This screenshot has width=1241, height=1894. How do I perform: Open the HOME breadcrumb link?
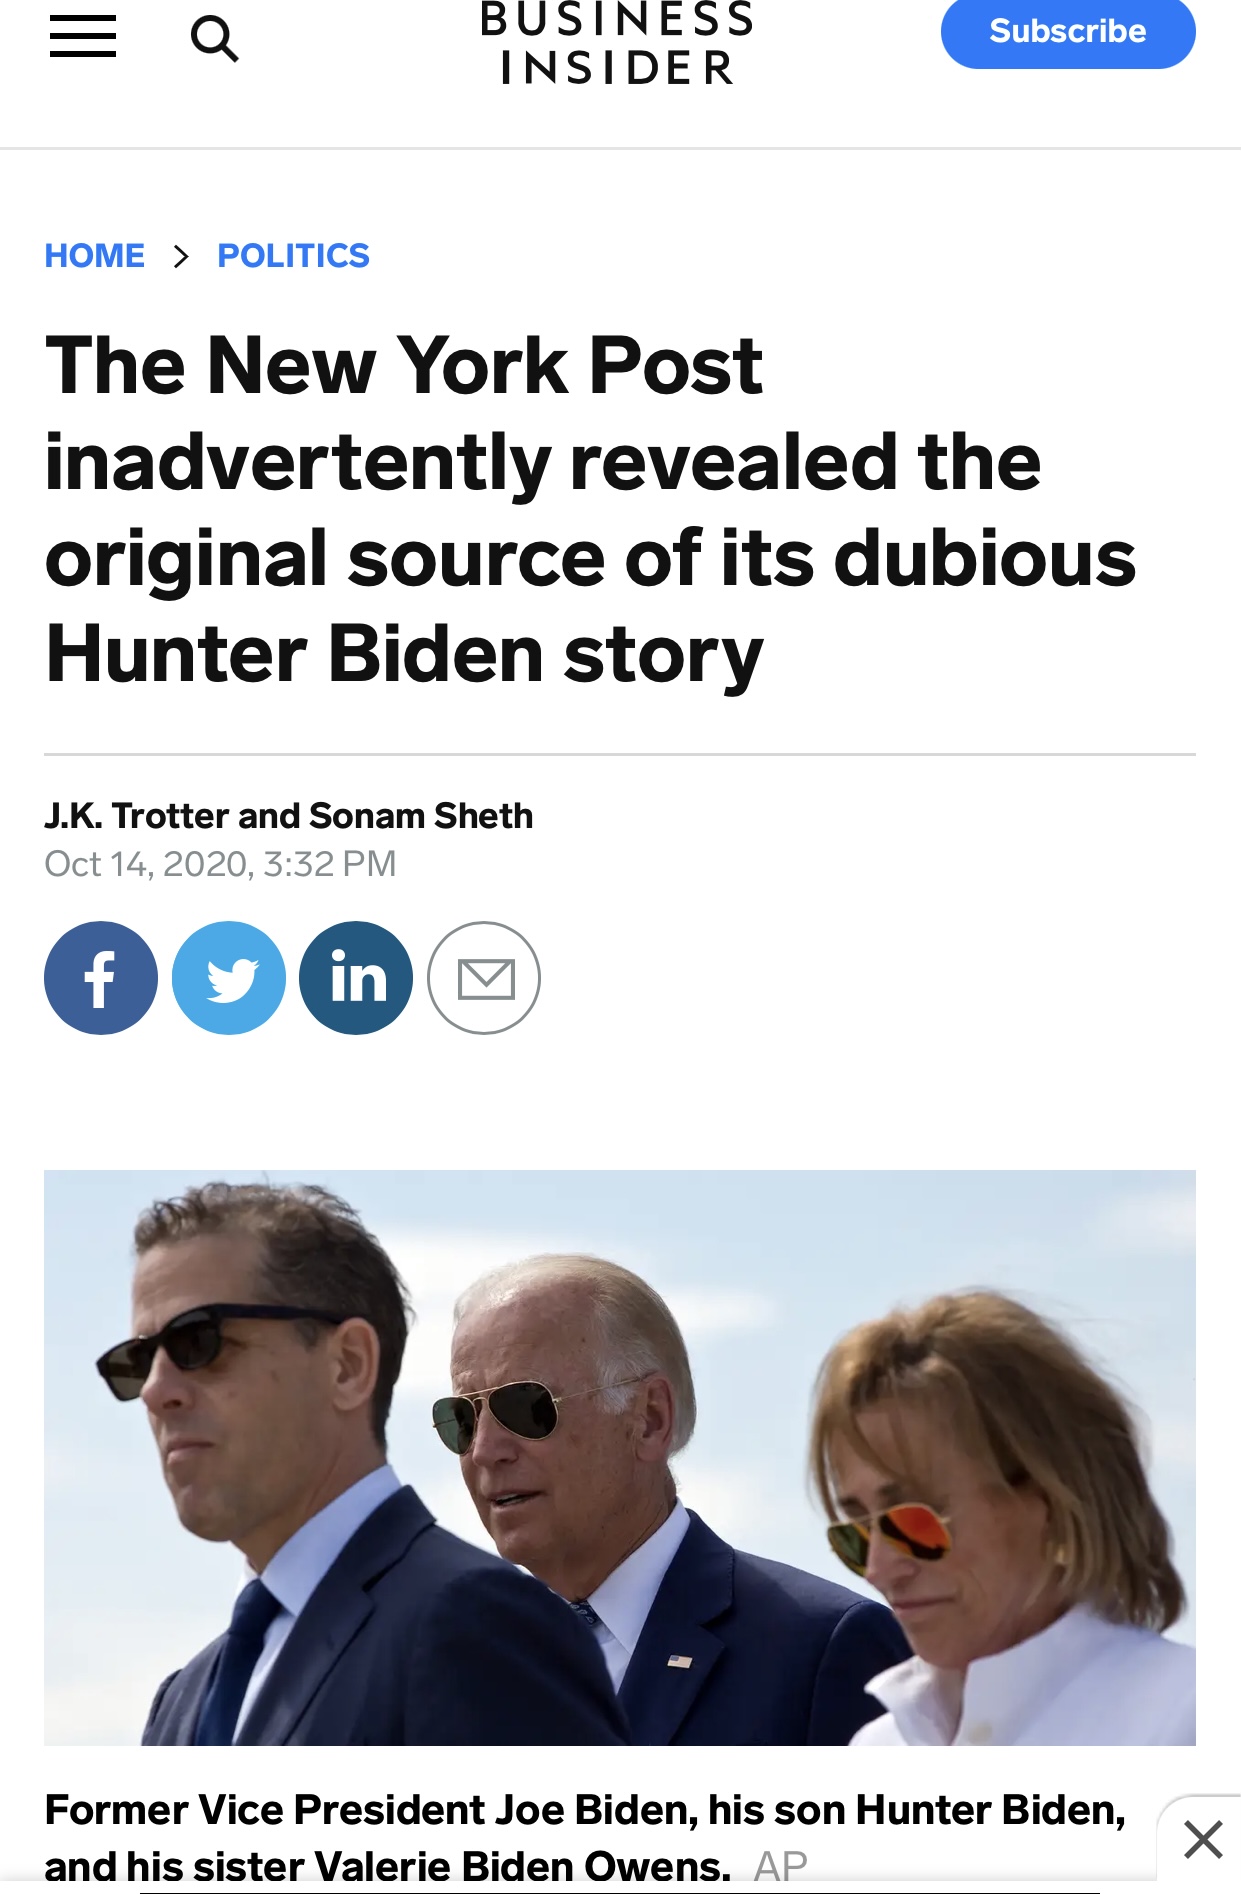(x=95, y=256)
